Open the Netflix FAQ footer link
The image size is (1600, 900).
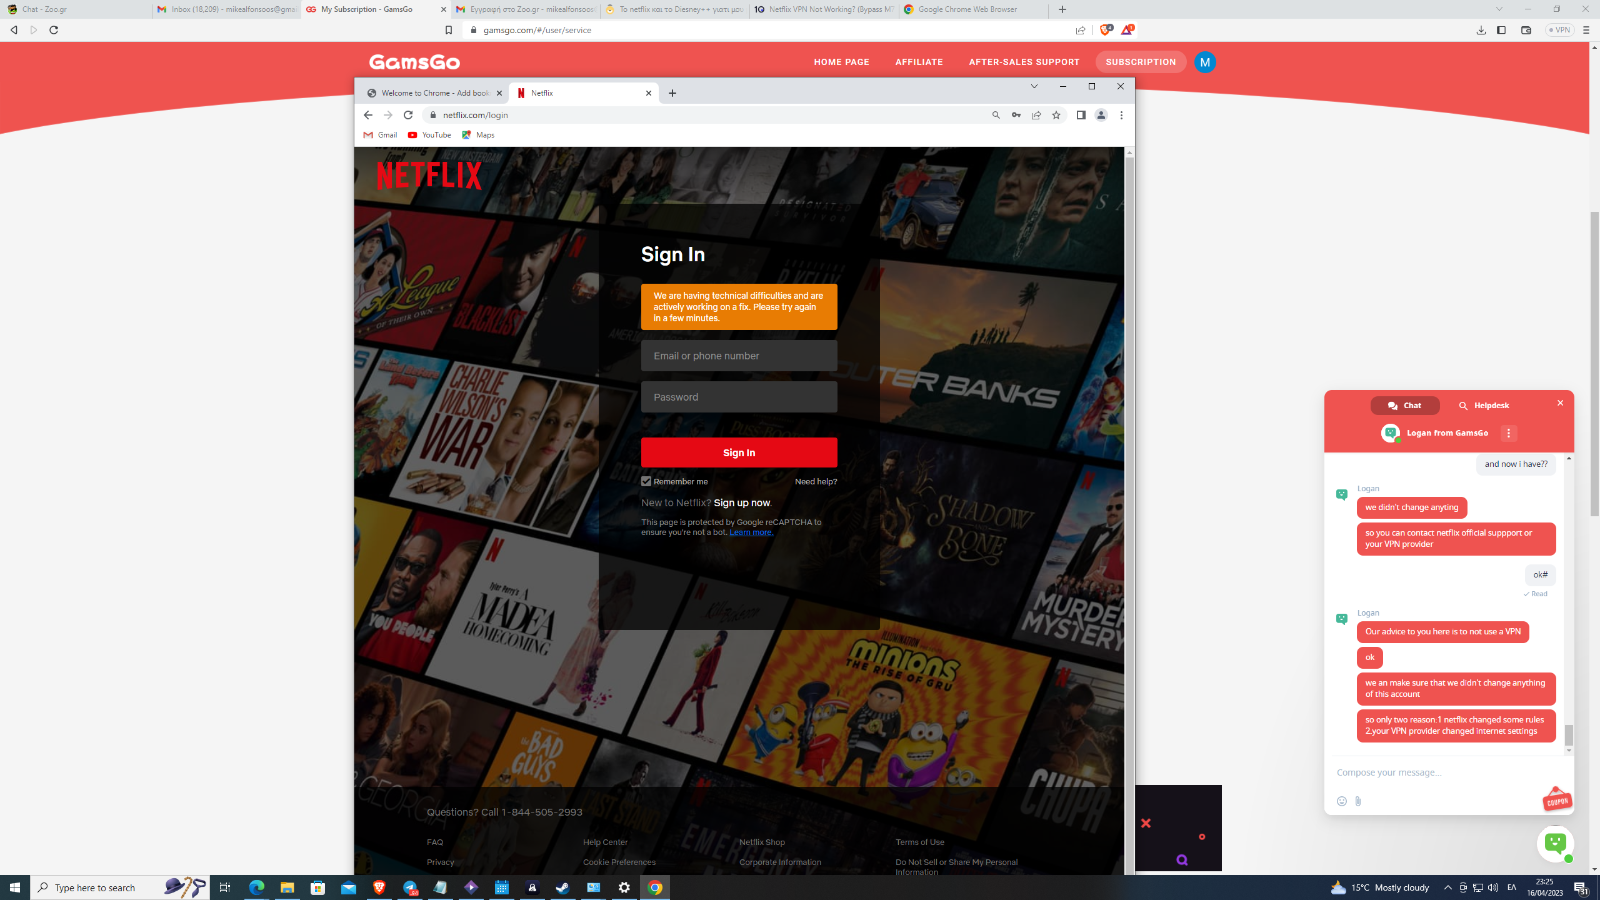[435, 842]
